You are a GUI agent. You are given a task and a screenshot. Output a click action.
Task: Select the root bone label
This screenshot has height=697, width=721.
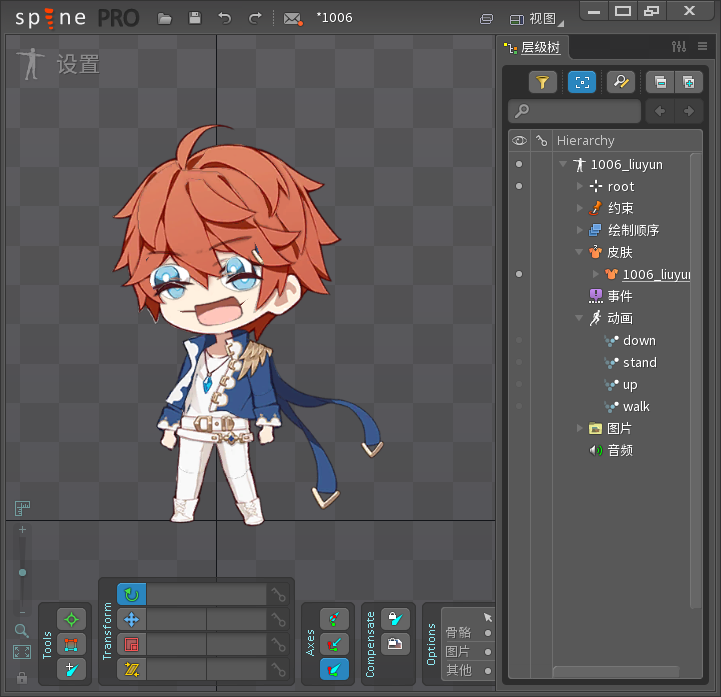click(621, 186)
